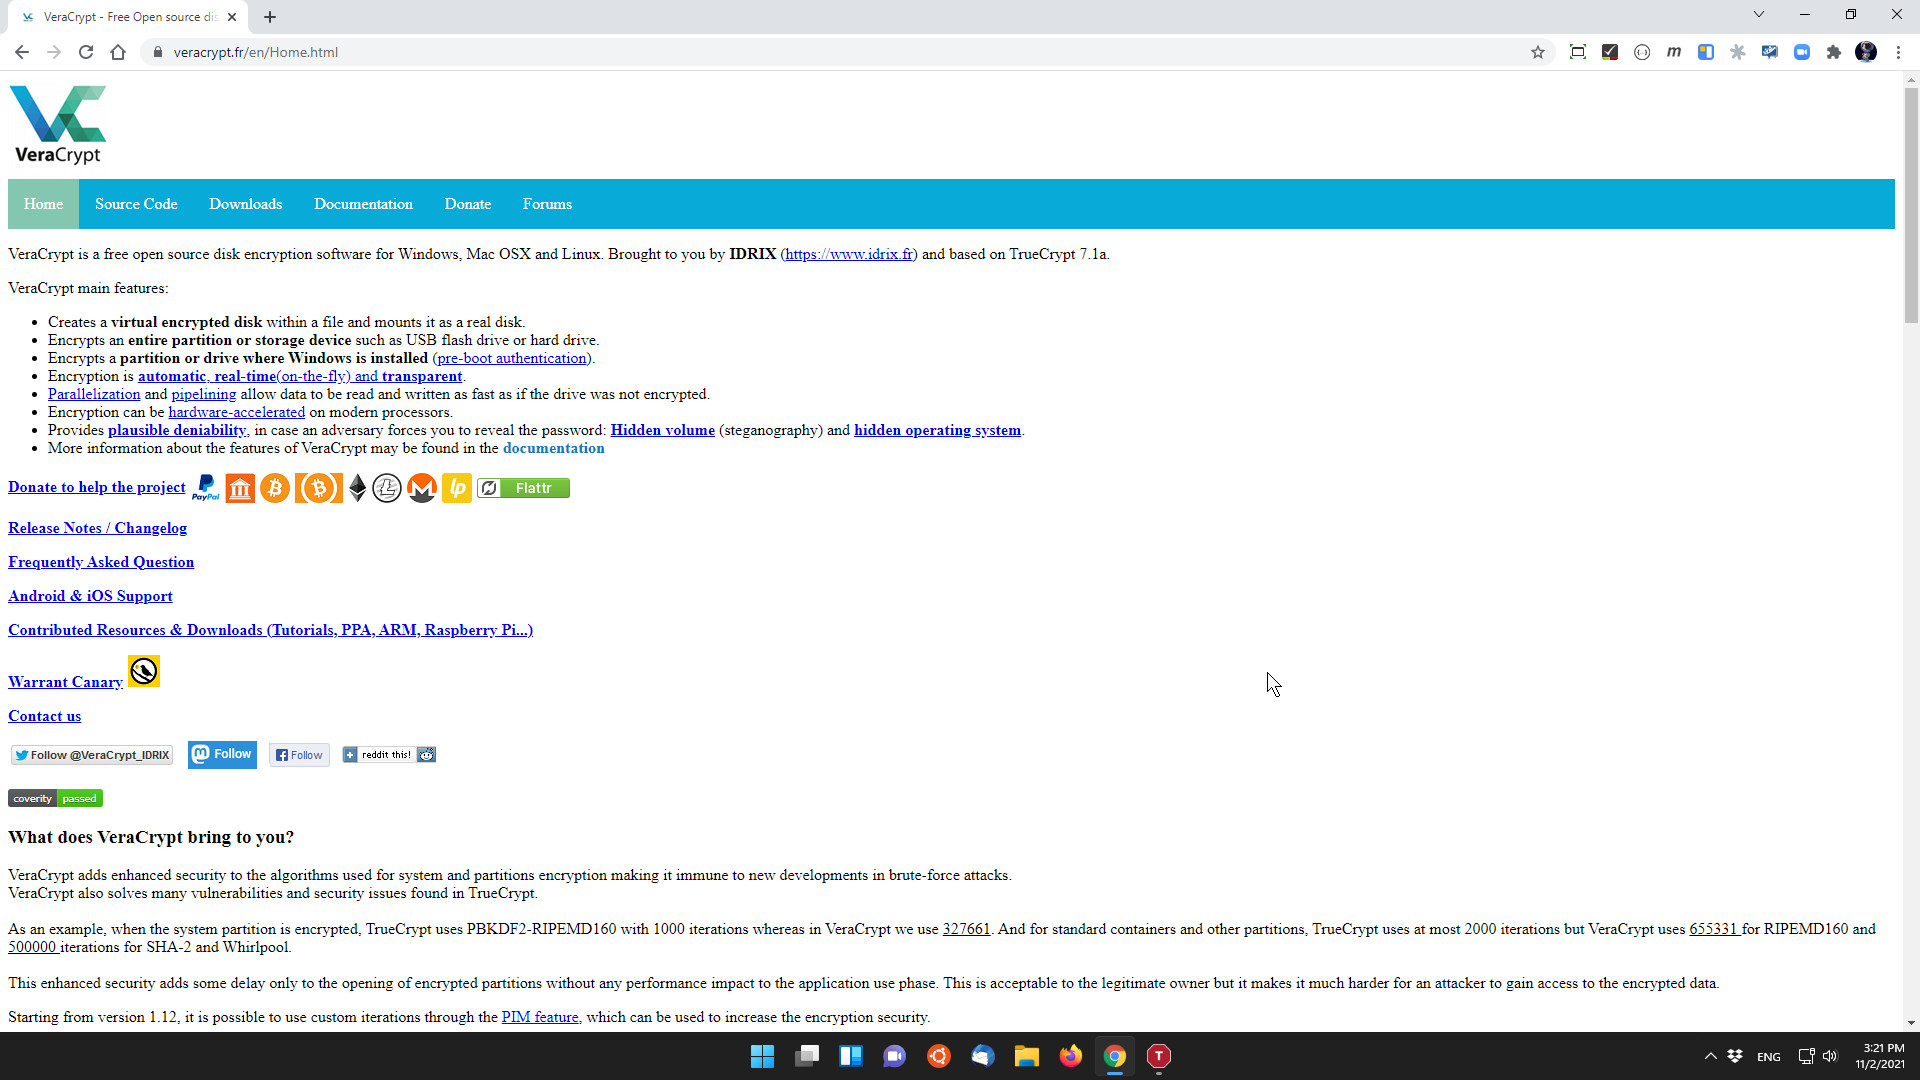This screenshot has height=1080, width=1920.
Task: Open the pre-boot authentication link
Action: (x=512, y=358)
